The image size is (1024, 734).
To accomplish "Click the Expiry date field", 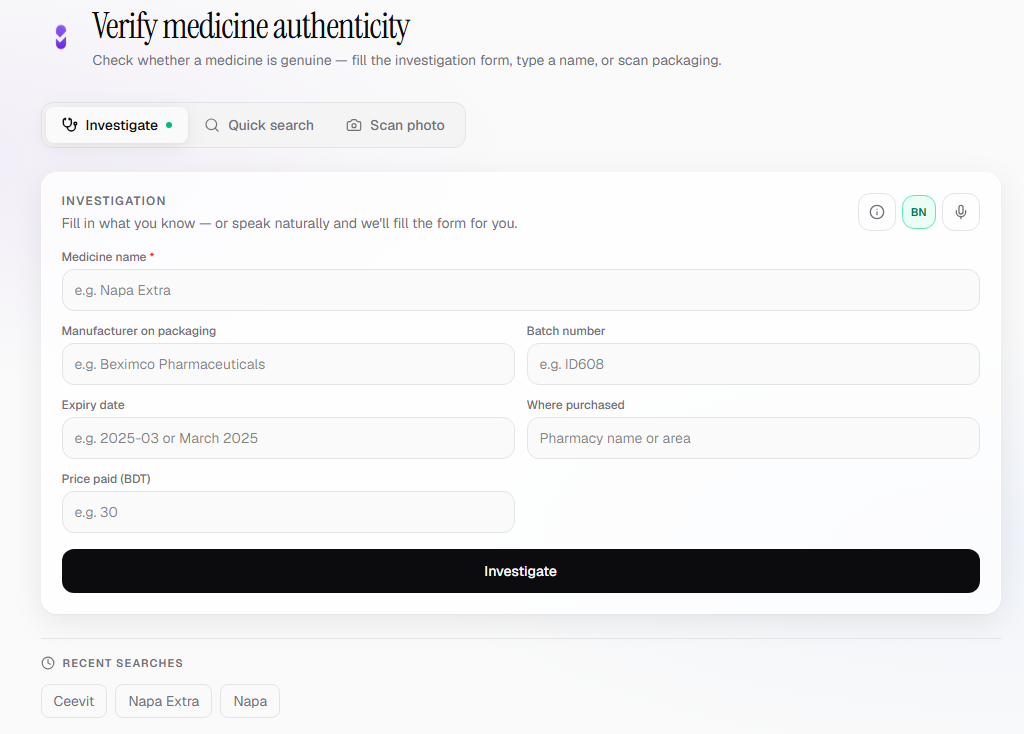I will (288, 438).
